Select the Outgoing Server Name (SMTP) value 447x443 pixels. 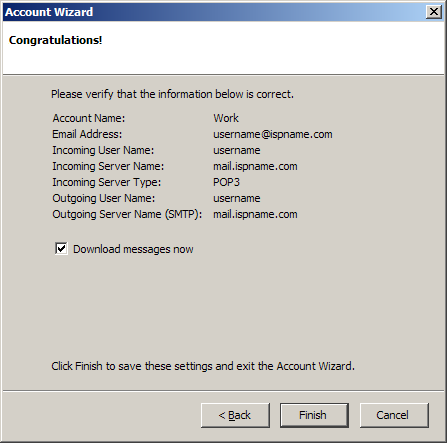point(255,214)
